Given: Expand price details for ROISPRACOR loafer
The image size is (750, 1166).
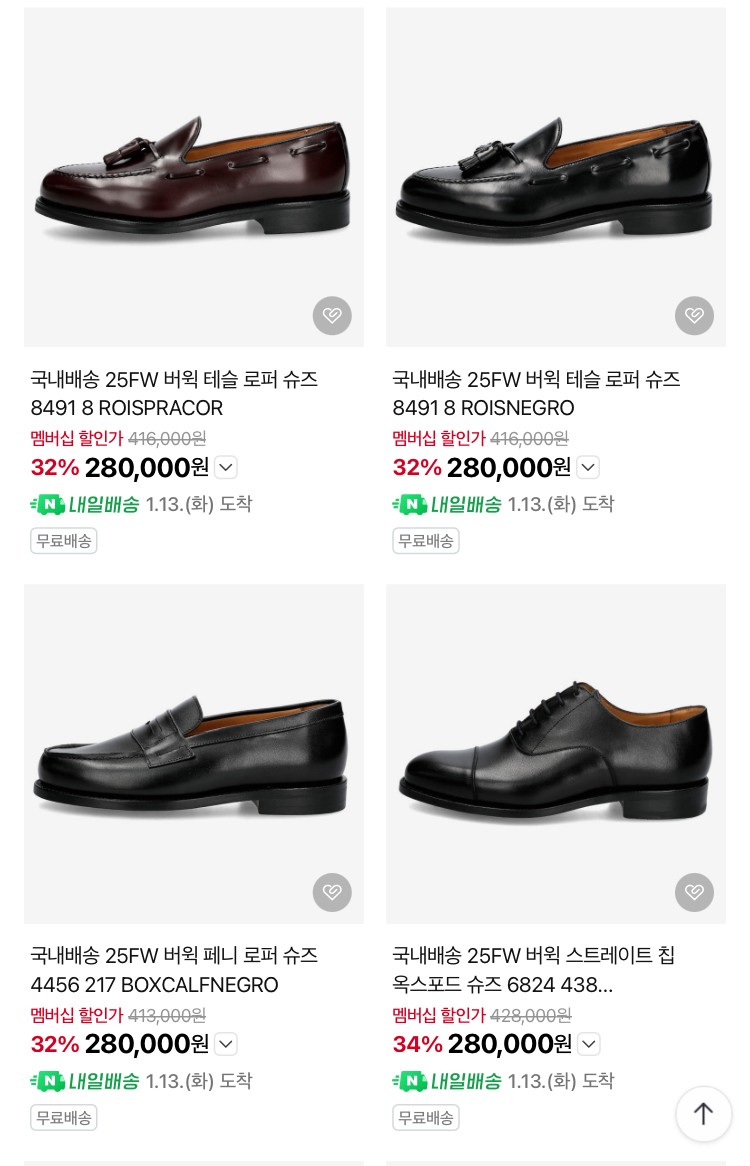Looking at the screenshot, I should coord(226,467).
